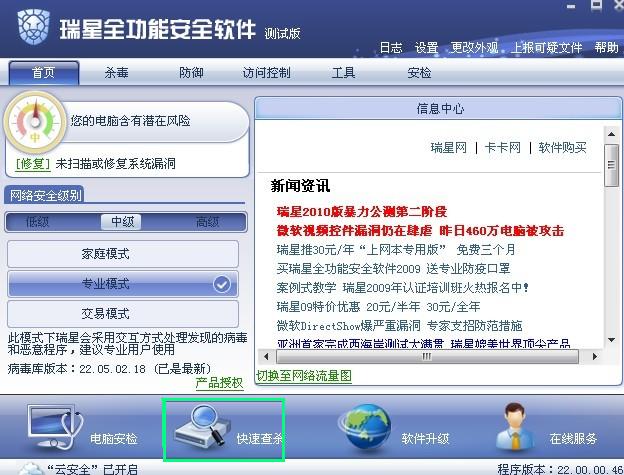The height and width of the screenshot is (475, 624).
Task: Open news 瑞星推30元/年 上网本专用版
Action: click(x=396, y=250)
